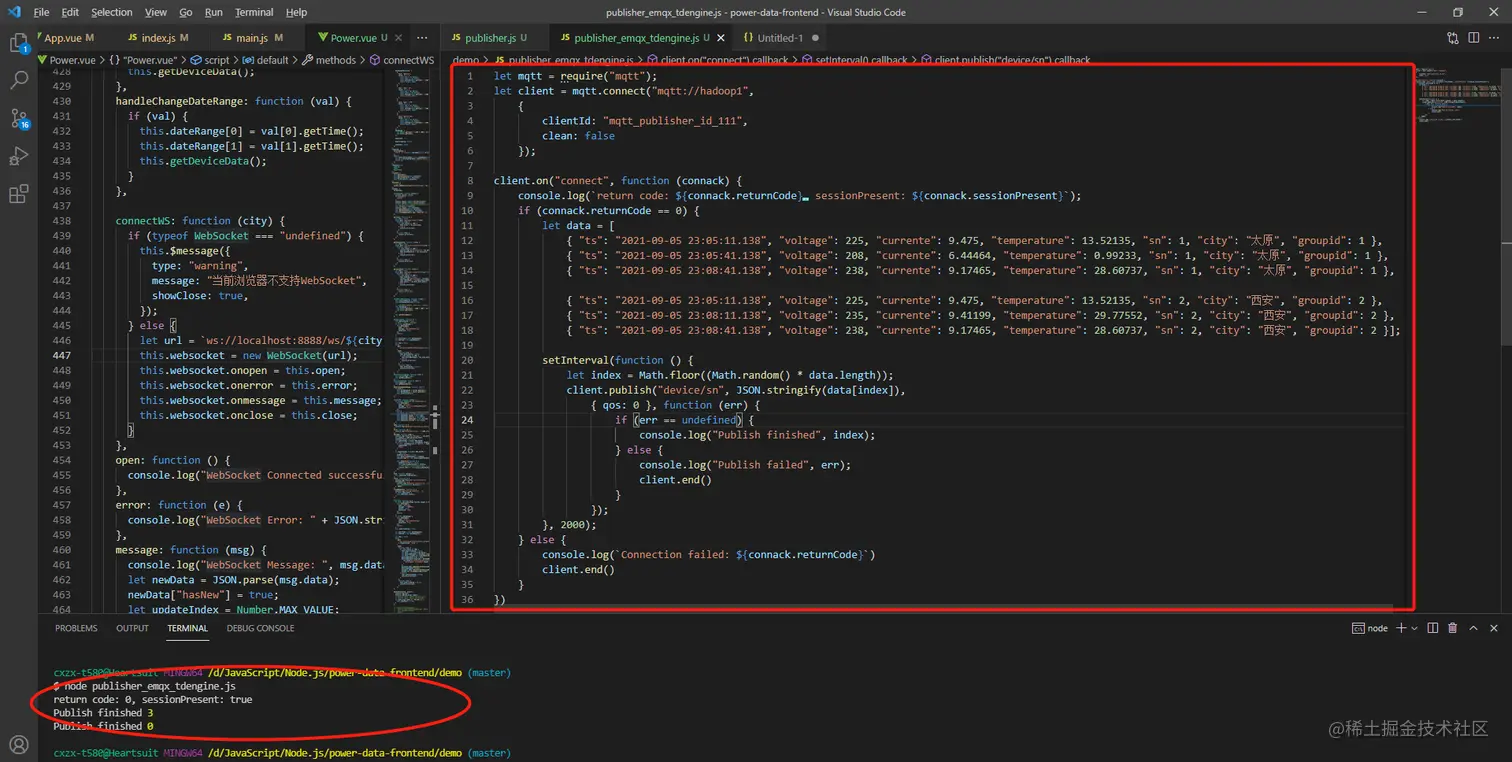Expand the methods breadcrumb in Power.vue
The image size is (1512, 762).
(x=334, y=59)
